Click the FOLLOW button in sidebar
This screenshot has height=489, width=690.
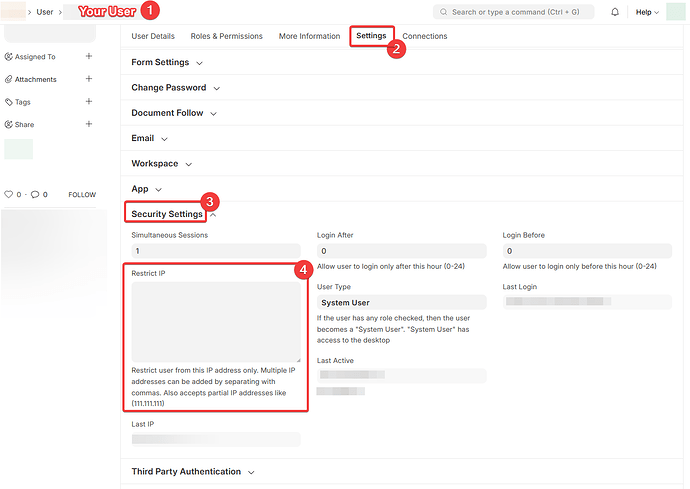tap(82, 195)
